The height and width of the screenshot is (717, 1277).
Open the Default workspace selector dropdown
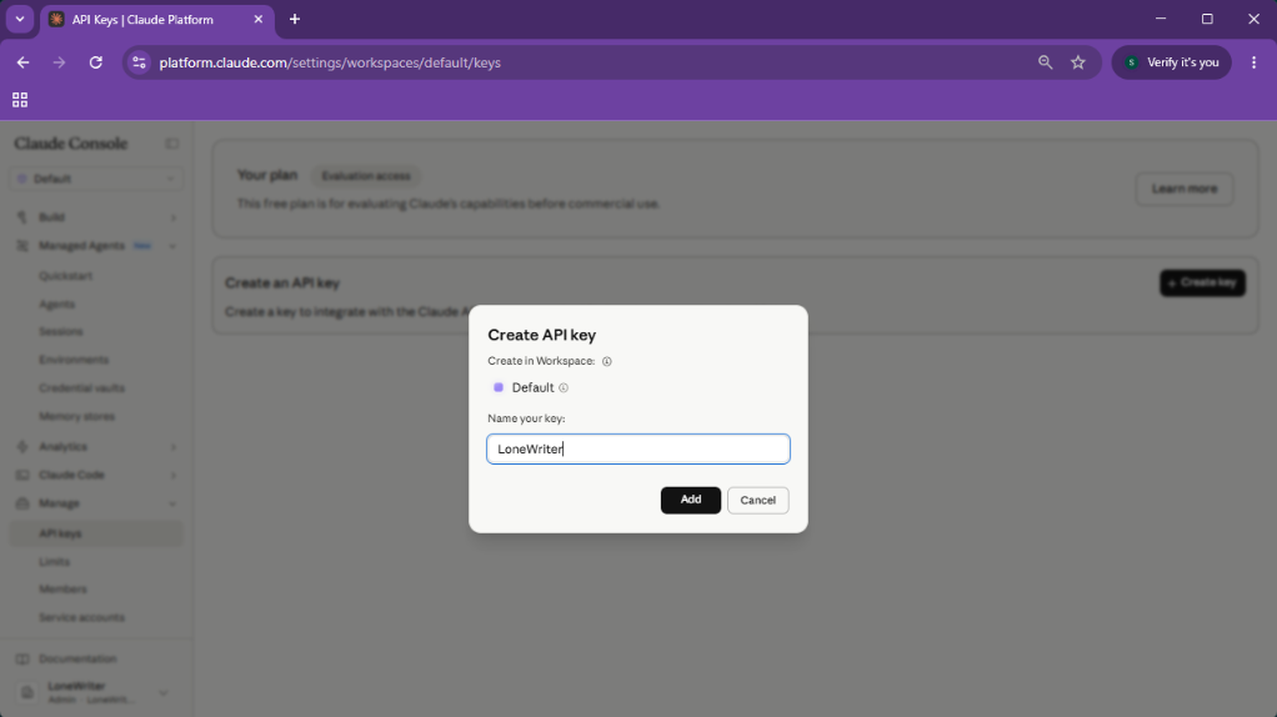pyautogui.click(x=96, y=179)
